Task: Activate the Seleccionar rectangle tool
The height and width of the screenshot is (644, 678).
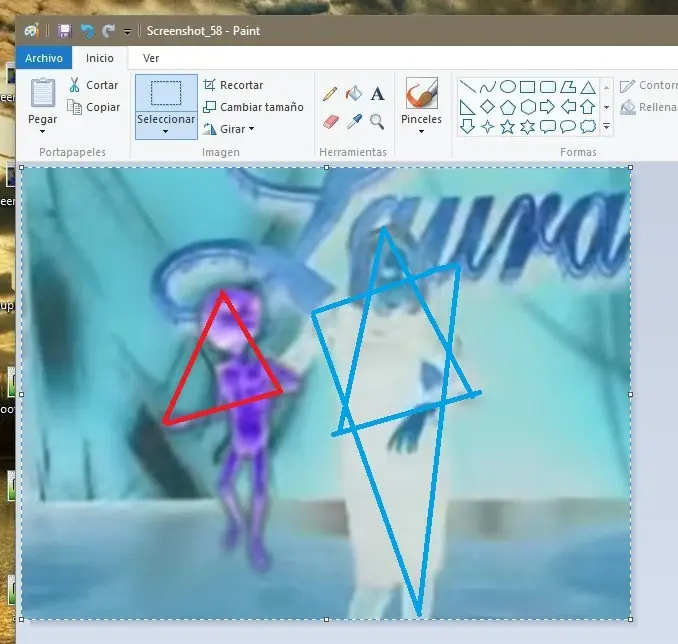Action: (x=166, y=93)
